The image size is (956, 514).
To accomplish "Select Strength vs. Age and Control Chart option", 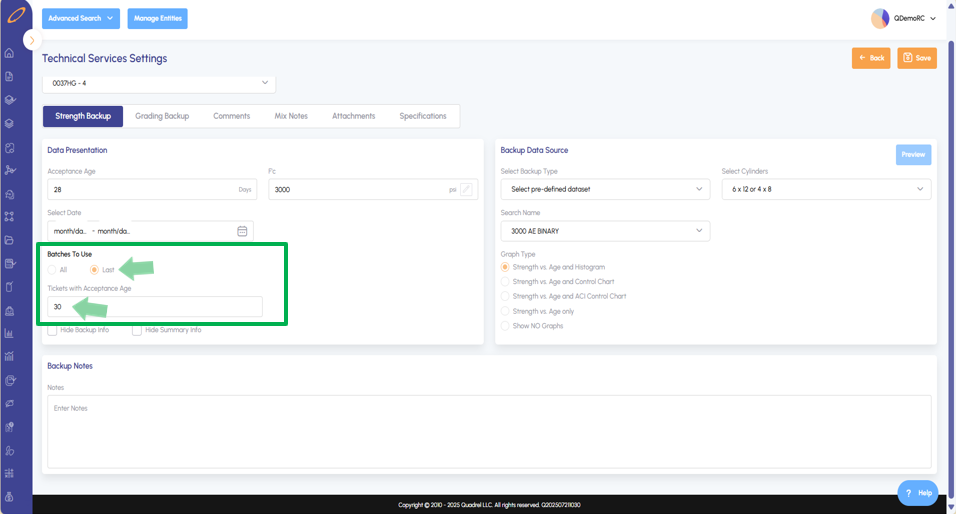I will coord(505,282).
